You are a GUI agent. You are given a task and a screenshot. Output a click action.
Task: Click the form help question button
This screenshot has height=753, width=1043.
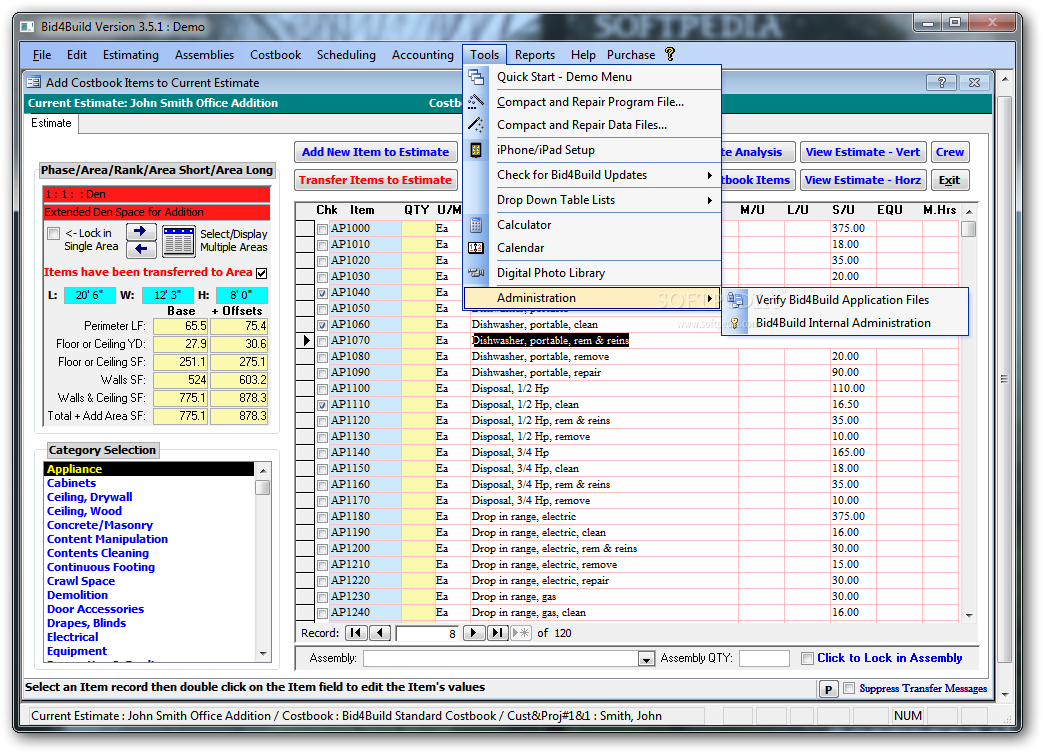[x=942, y=82]
